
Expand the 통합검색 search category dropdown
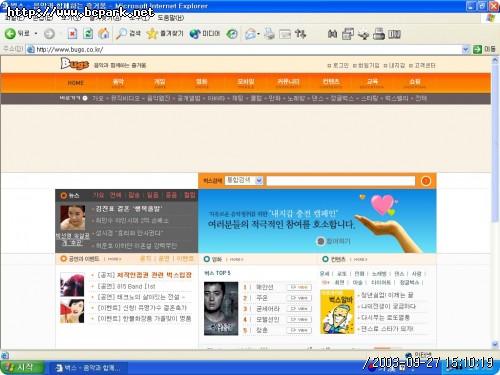point(259,180)
